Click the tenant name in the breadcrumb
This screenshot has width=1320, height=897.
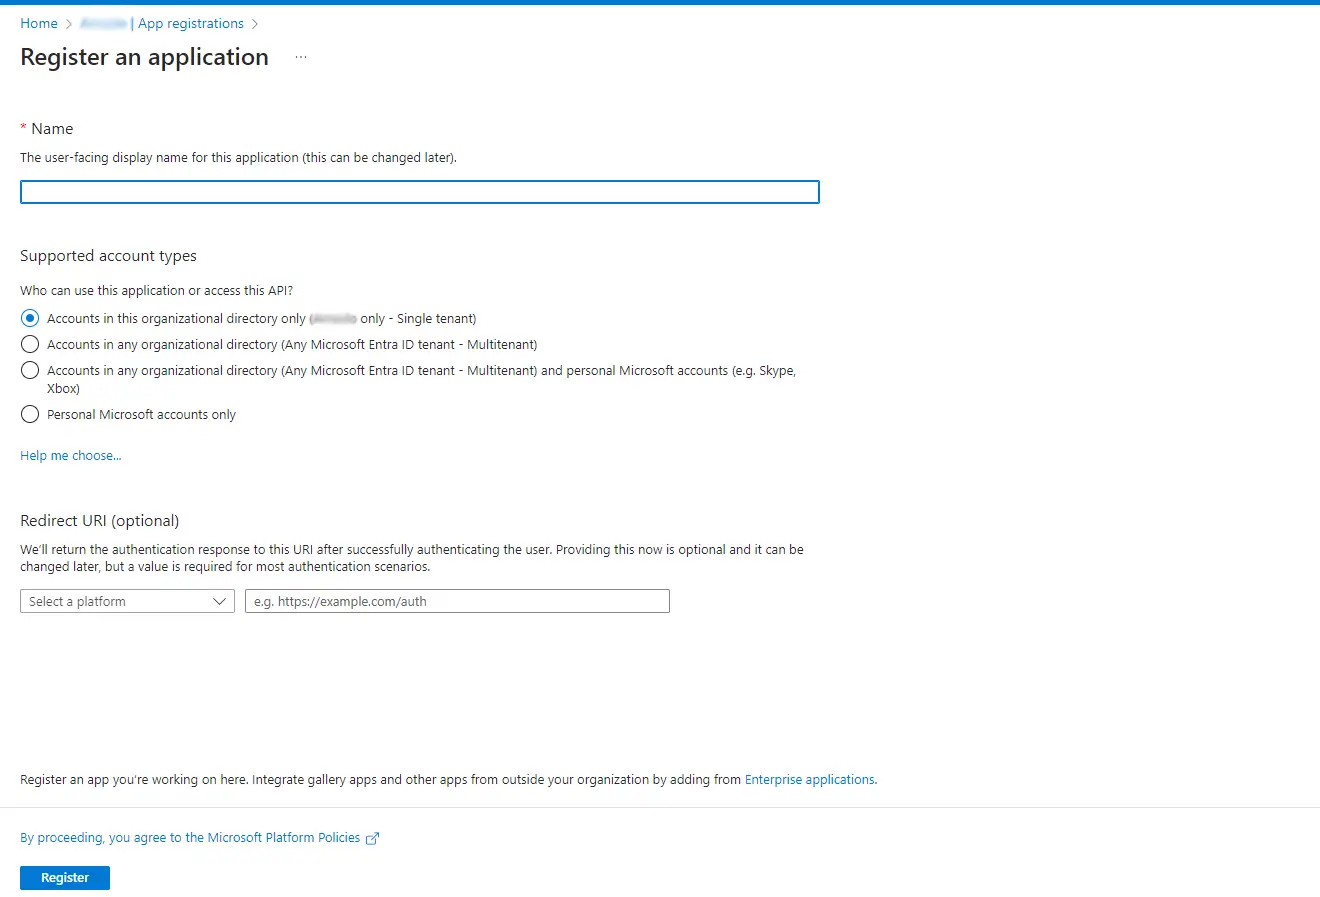[104, 23]
